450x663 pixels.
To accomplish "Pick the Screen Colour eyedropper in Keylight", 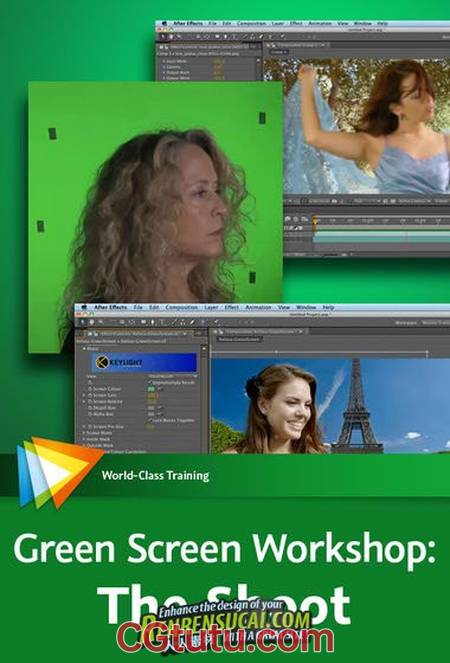I will tap(158, 389).
